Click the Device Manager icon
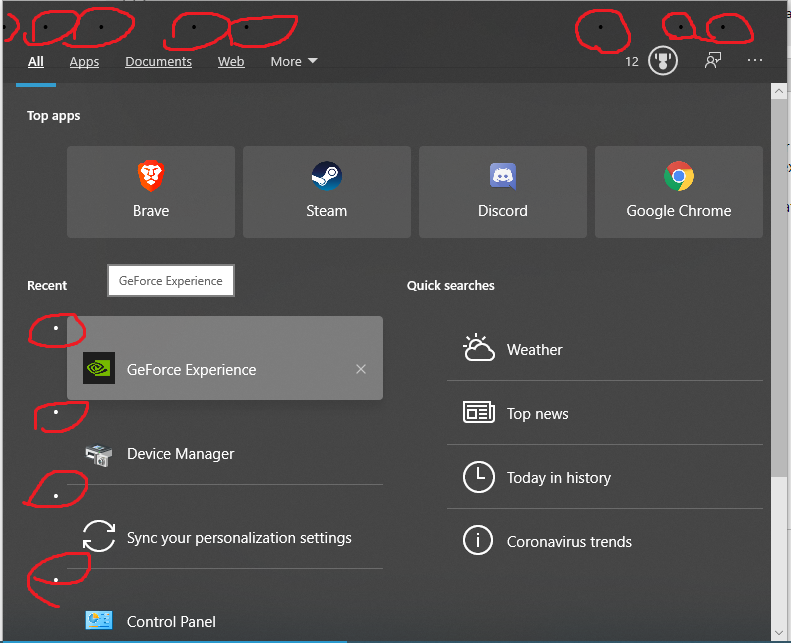The image size is (791, 643). pos(99,454)
